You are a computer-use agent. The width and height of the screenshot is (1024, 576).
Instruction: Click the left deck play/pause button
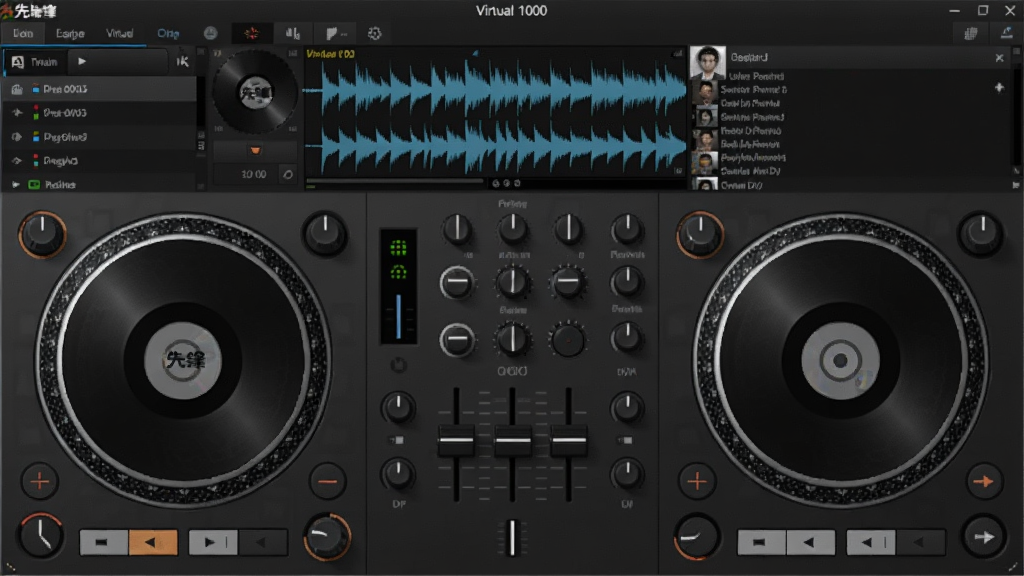pos(213,542)
